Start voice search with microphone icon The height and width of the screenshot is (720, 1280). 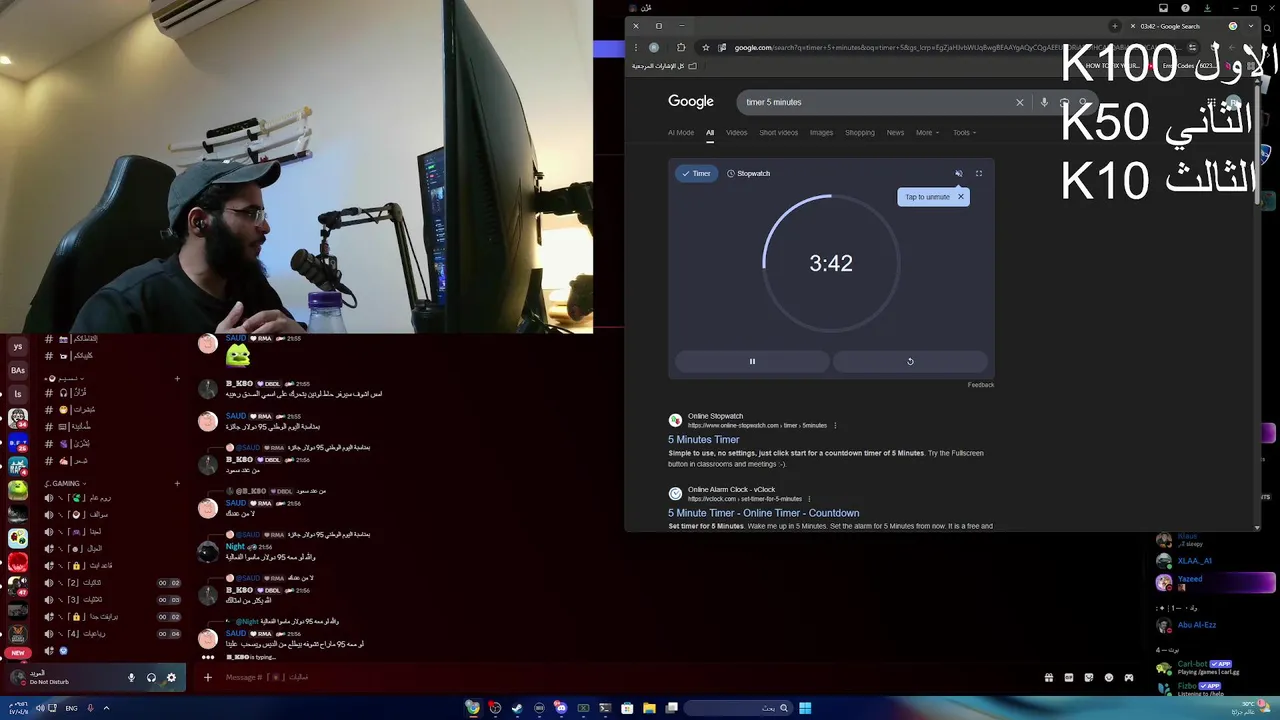click(1044, 102)
